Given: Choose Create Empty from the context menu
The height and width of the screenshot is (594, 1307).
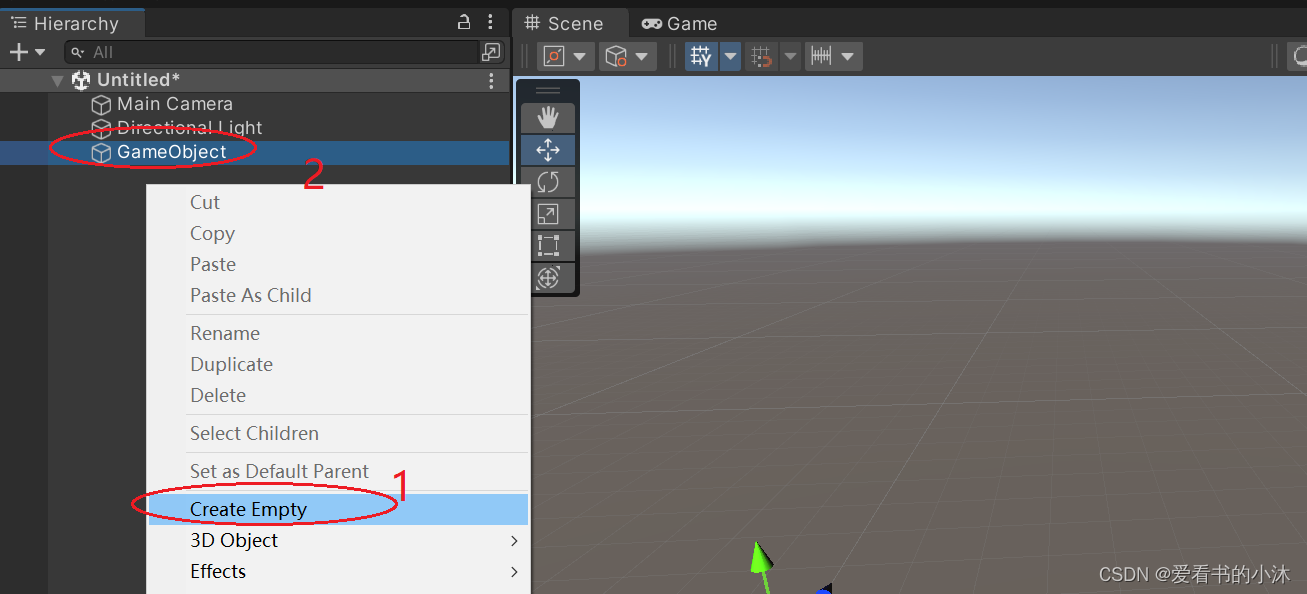Looking at the screenshot, I should 248,509.
